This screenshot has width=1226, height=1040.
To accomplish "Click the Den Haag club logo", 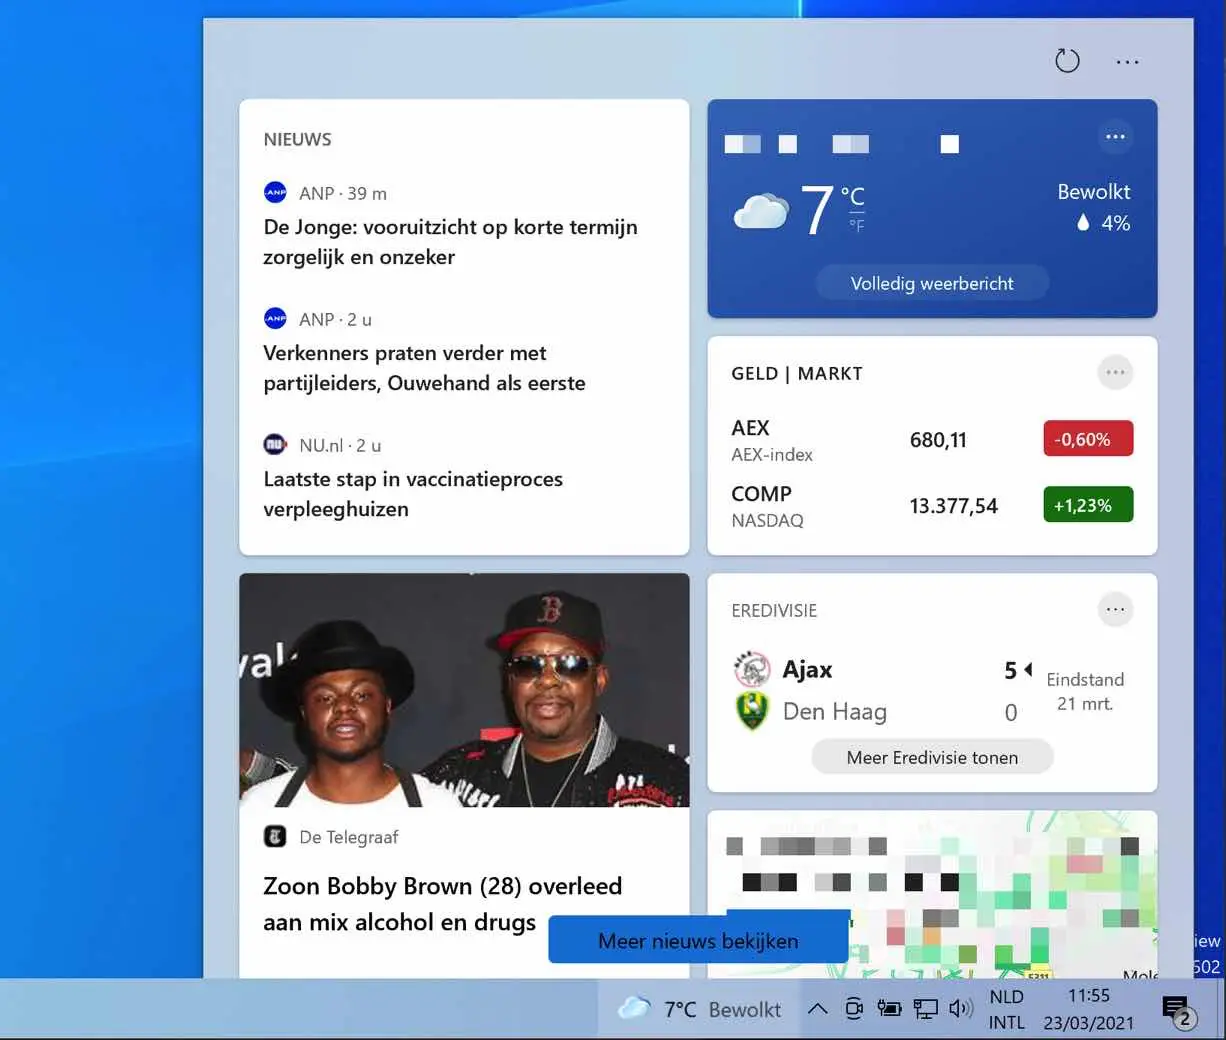I will (752, 711).
